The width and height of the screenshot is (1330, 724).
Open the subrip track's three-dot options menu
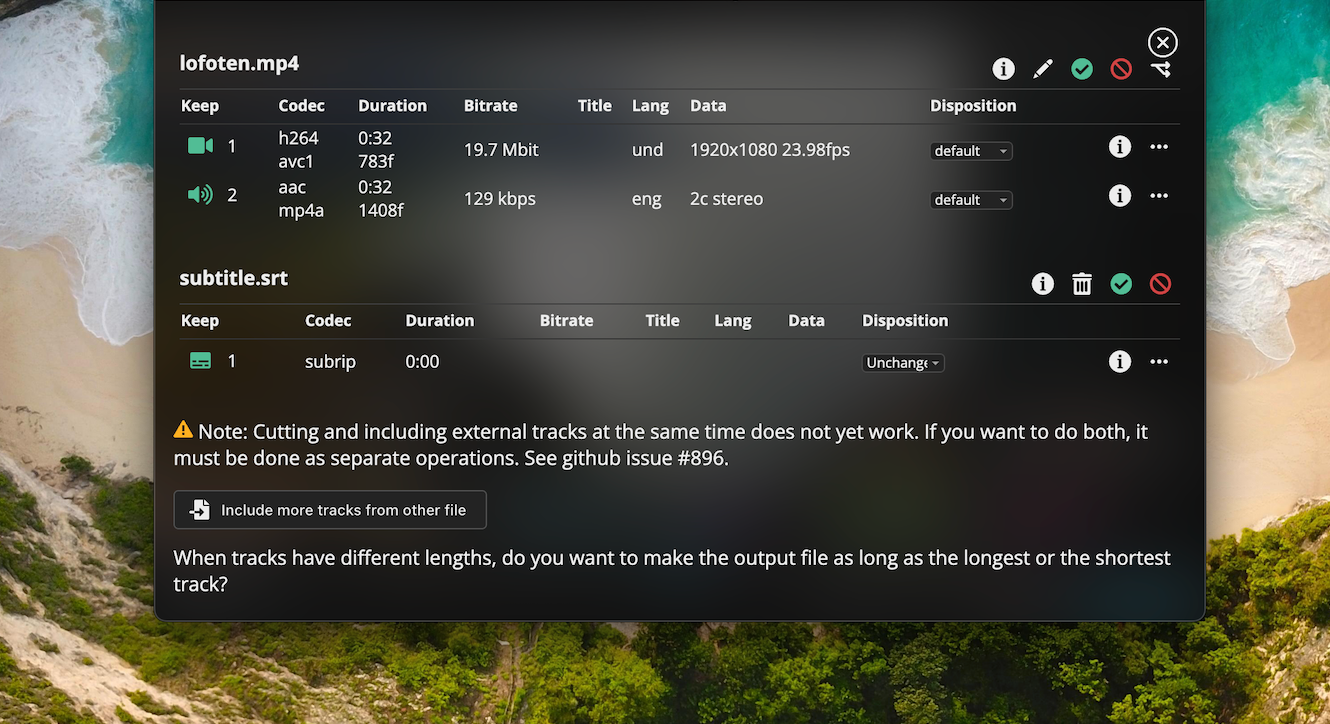[x=1159, y=361]
